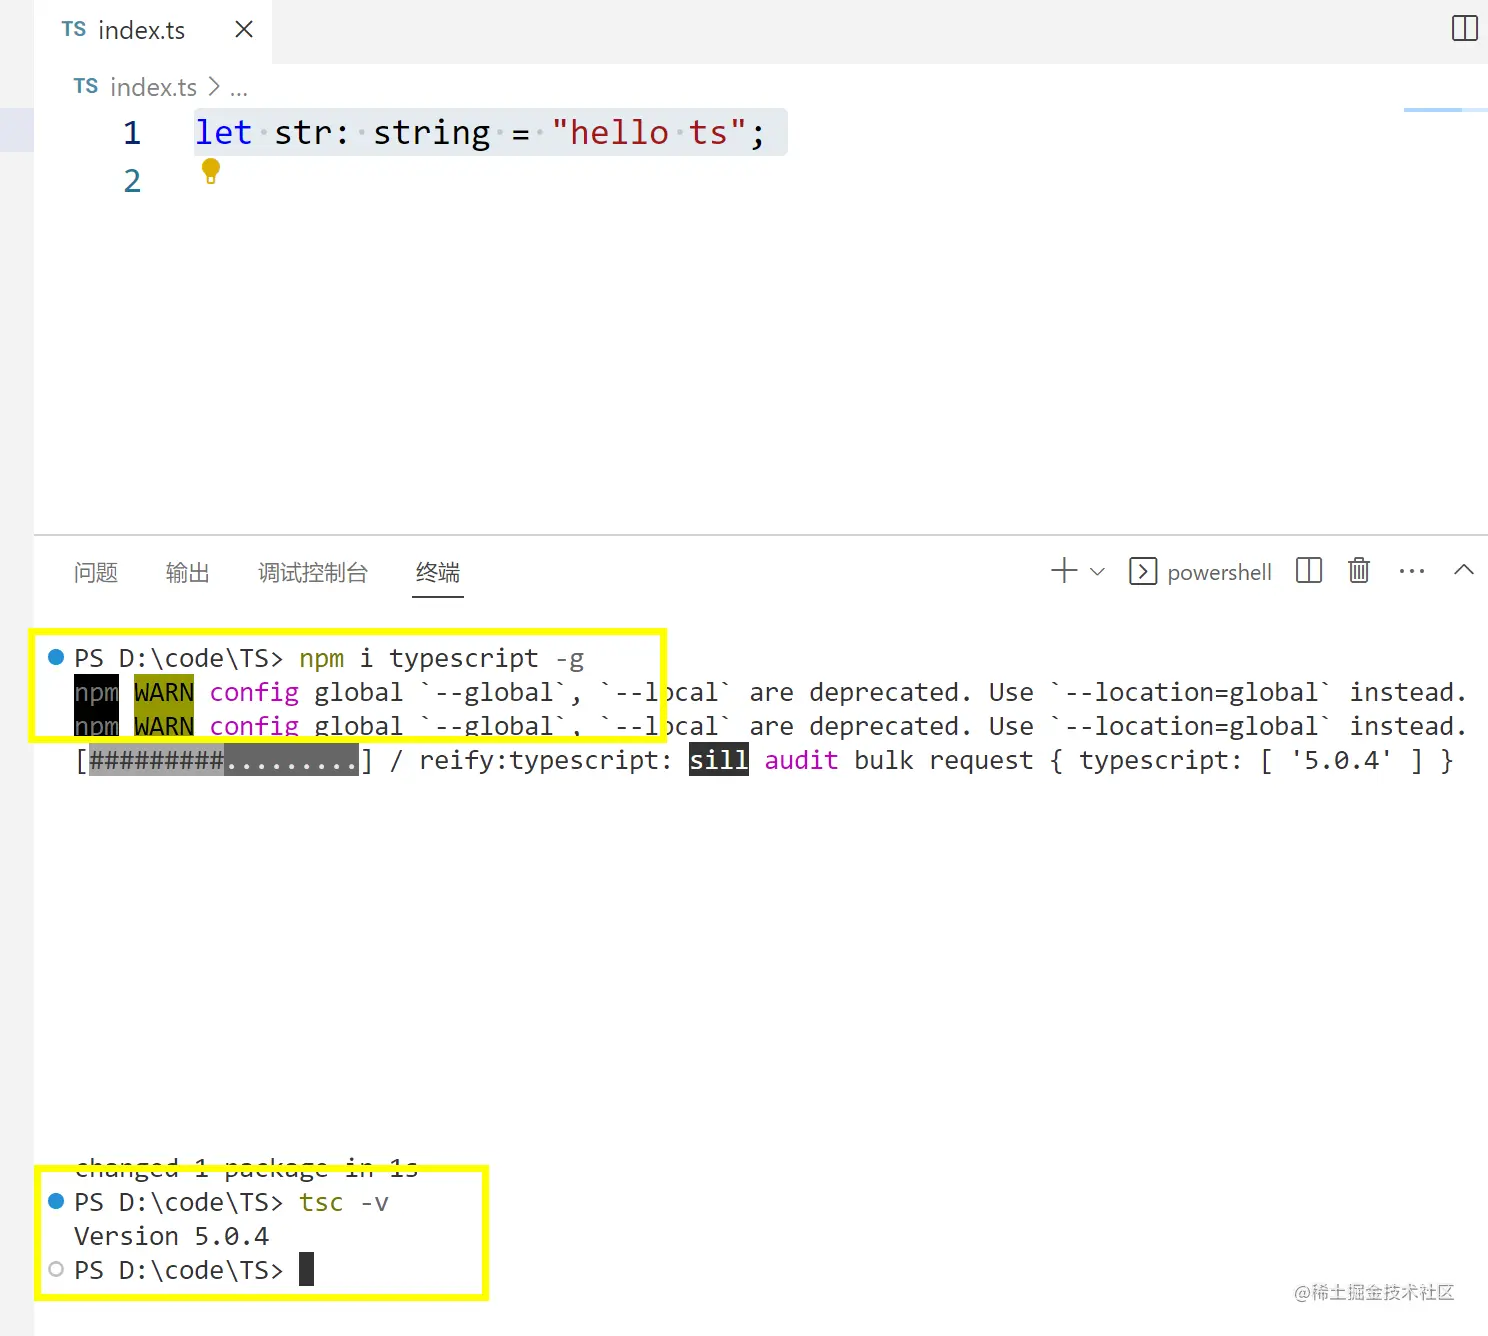The height and width of the screenshot is (1336, 1488).
Task: Close the index.ts editor tab
Action: [x=244, y=30]
